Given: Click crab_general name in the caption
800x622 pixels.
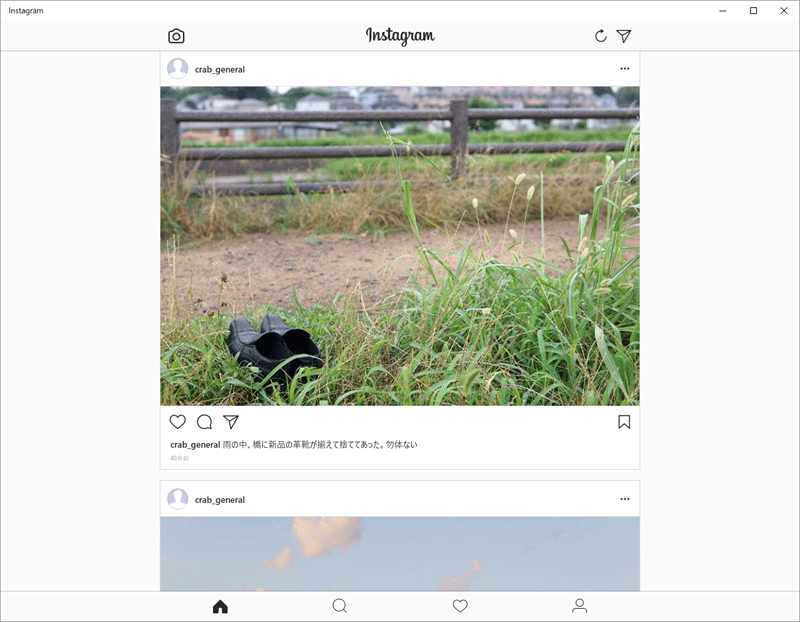Looking at the screenshot, I should [x=195, y=445].
